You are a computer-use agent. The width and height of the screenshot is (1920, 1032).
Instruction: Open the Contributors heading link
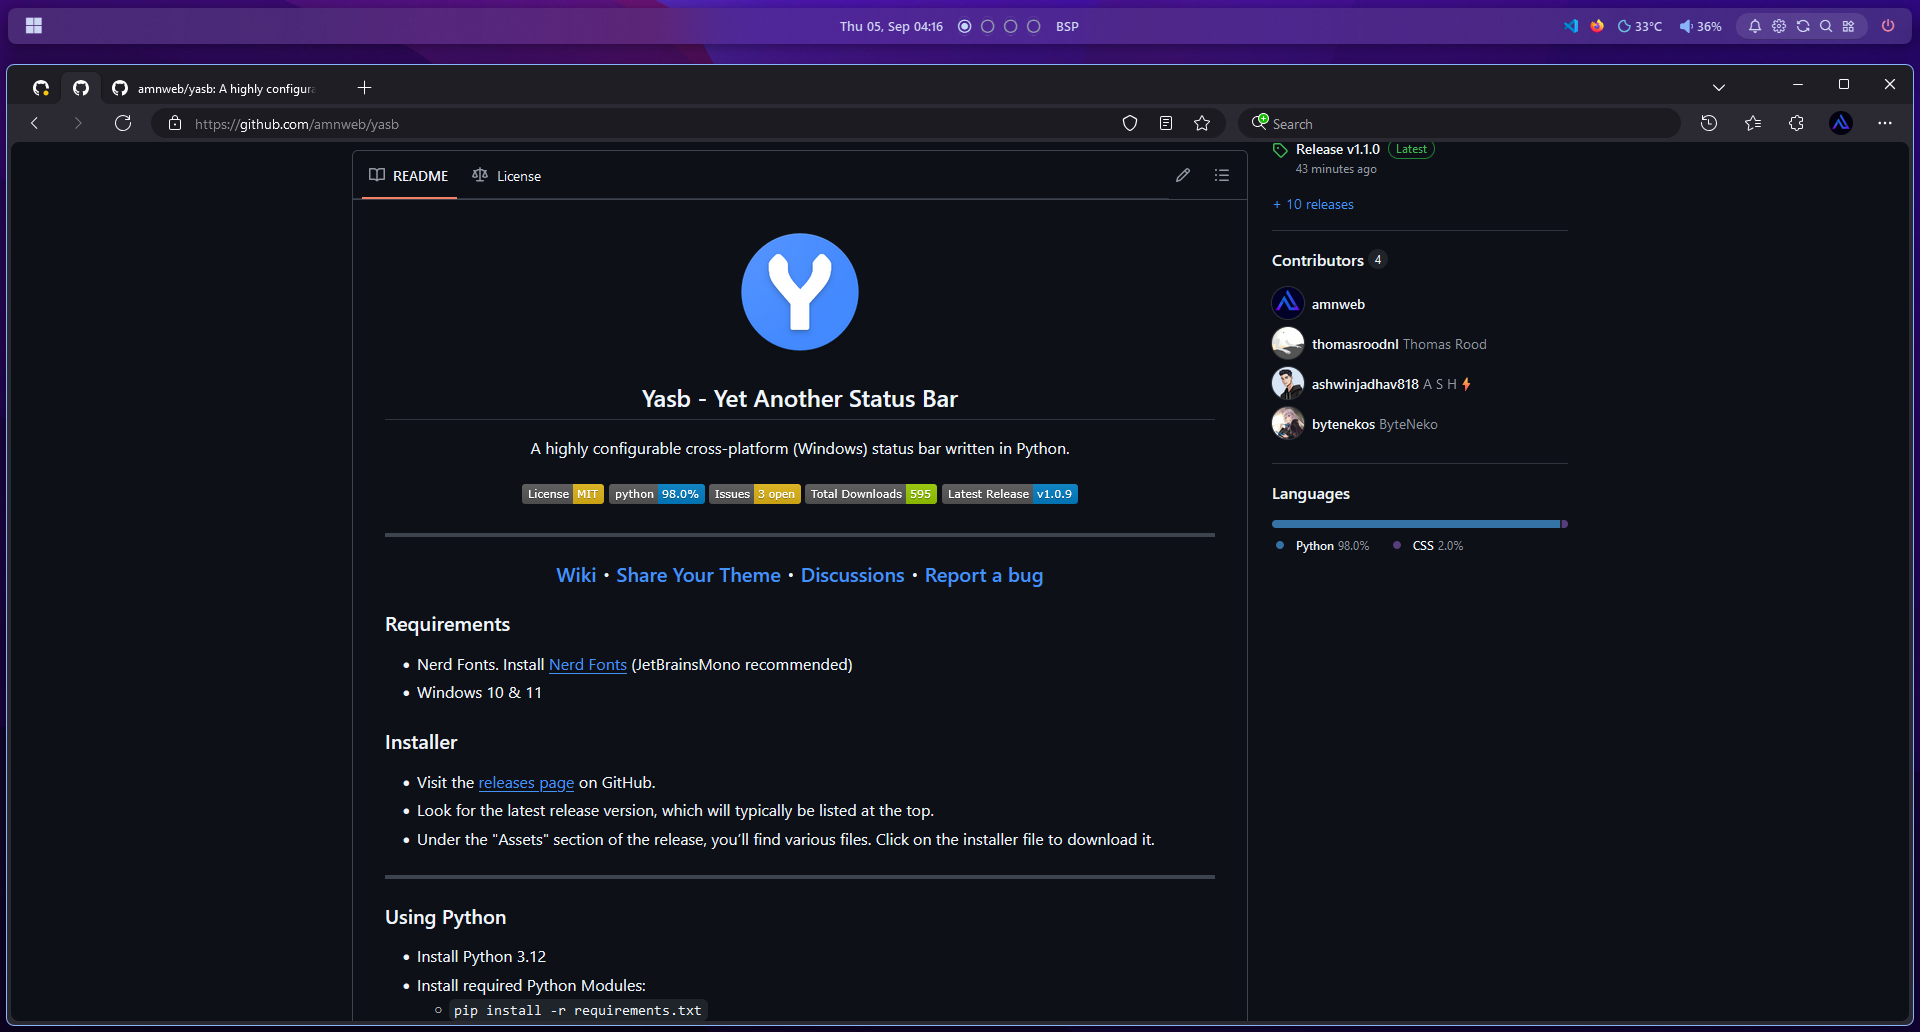(1318, 260)
